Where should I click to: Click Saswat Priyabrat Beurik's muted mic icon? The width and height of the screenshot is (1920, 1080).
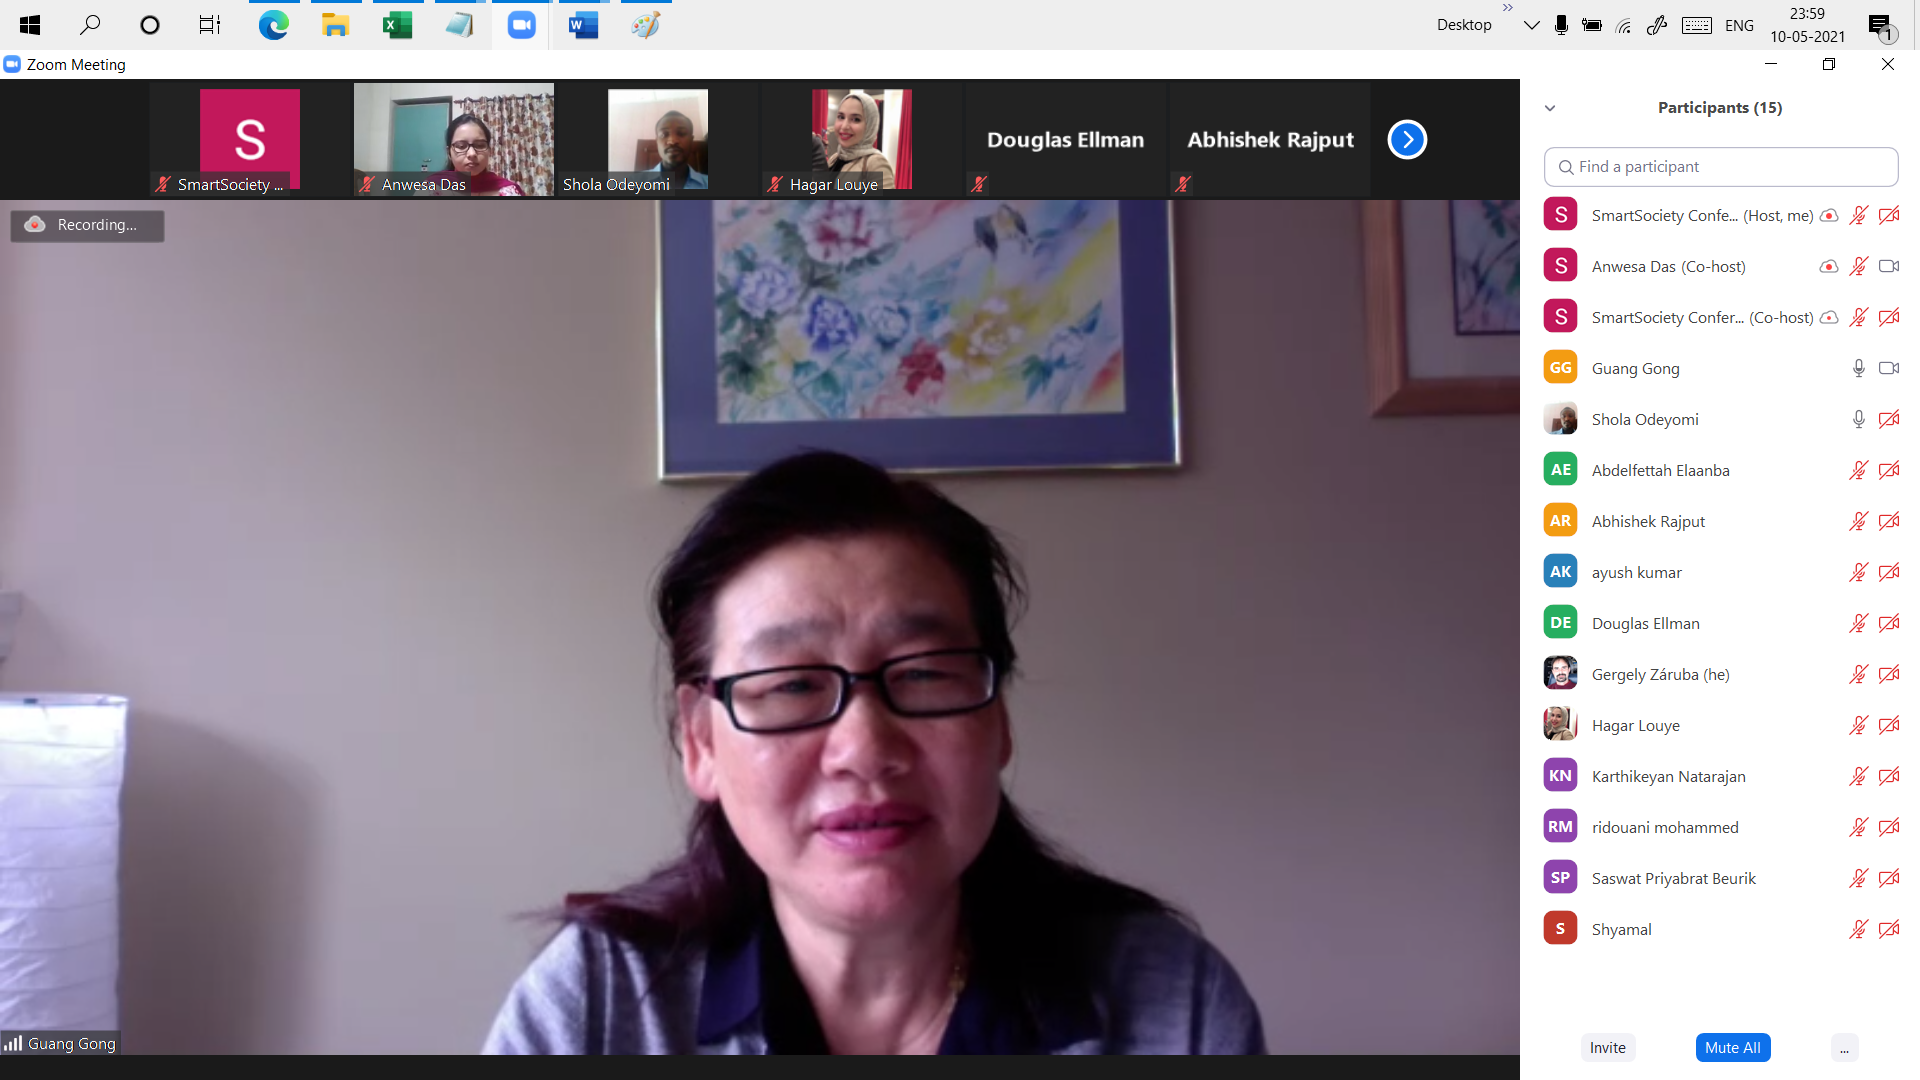coord(1858,878)
